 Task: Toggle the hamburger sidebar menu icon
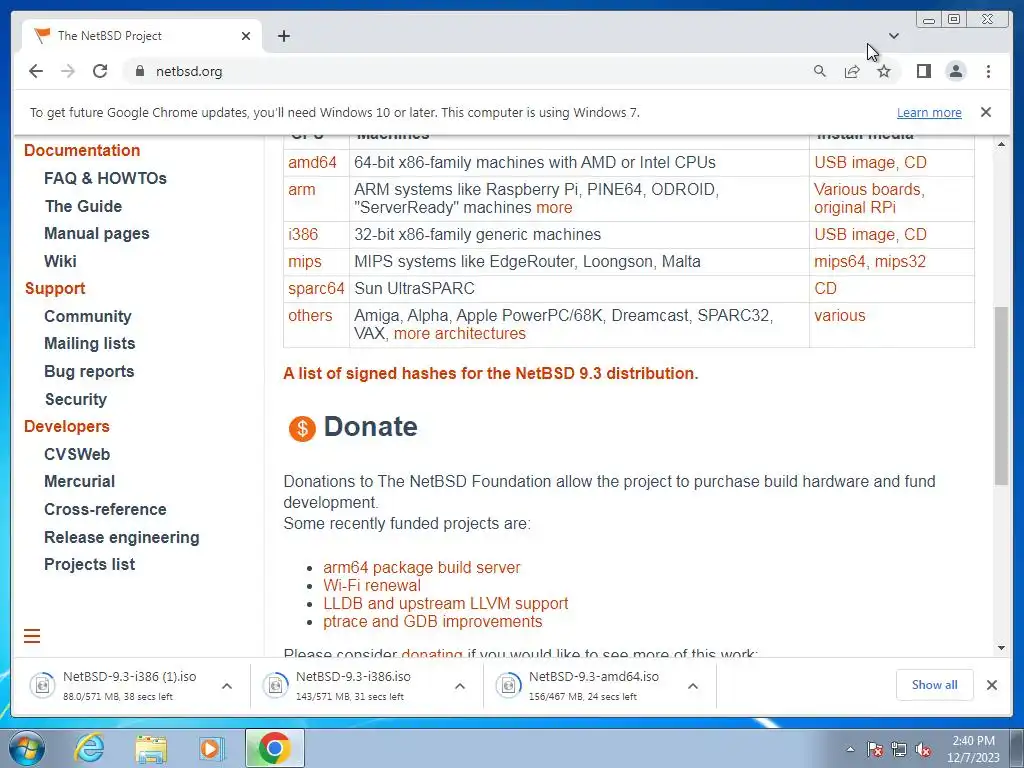tap(32, 636)
